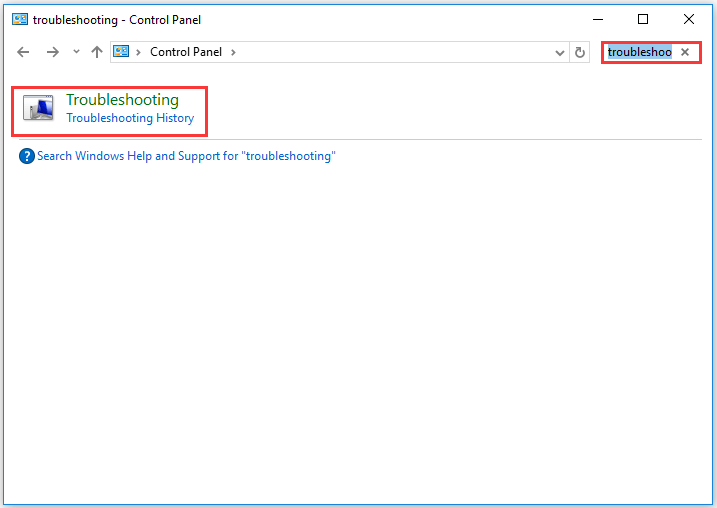Open the green Troubleshooting heading
This screenshot has height=508, width=717.
click(123, 100)
